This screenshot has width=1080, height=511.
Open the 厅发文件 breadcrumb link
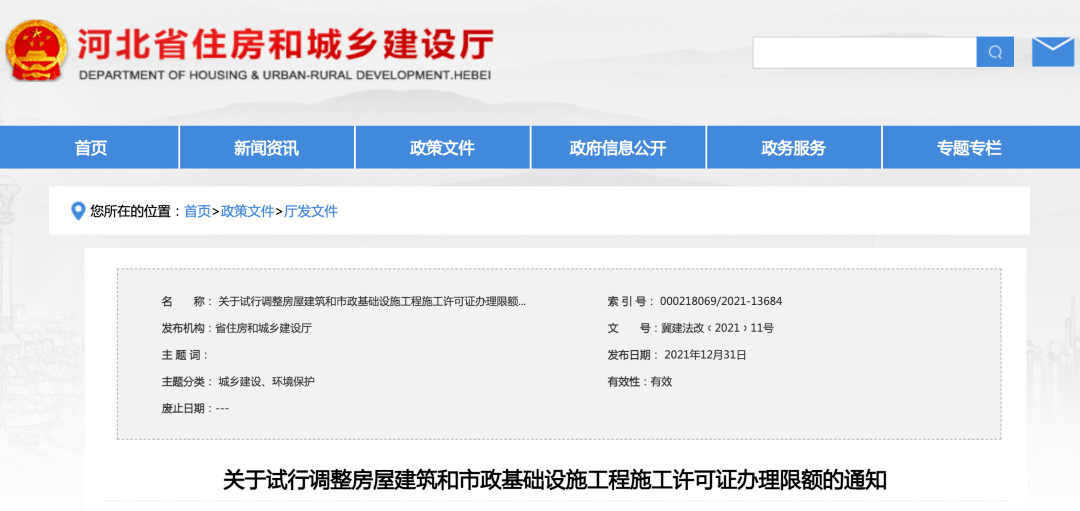pyautogui.click(x=311, y=211)
